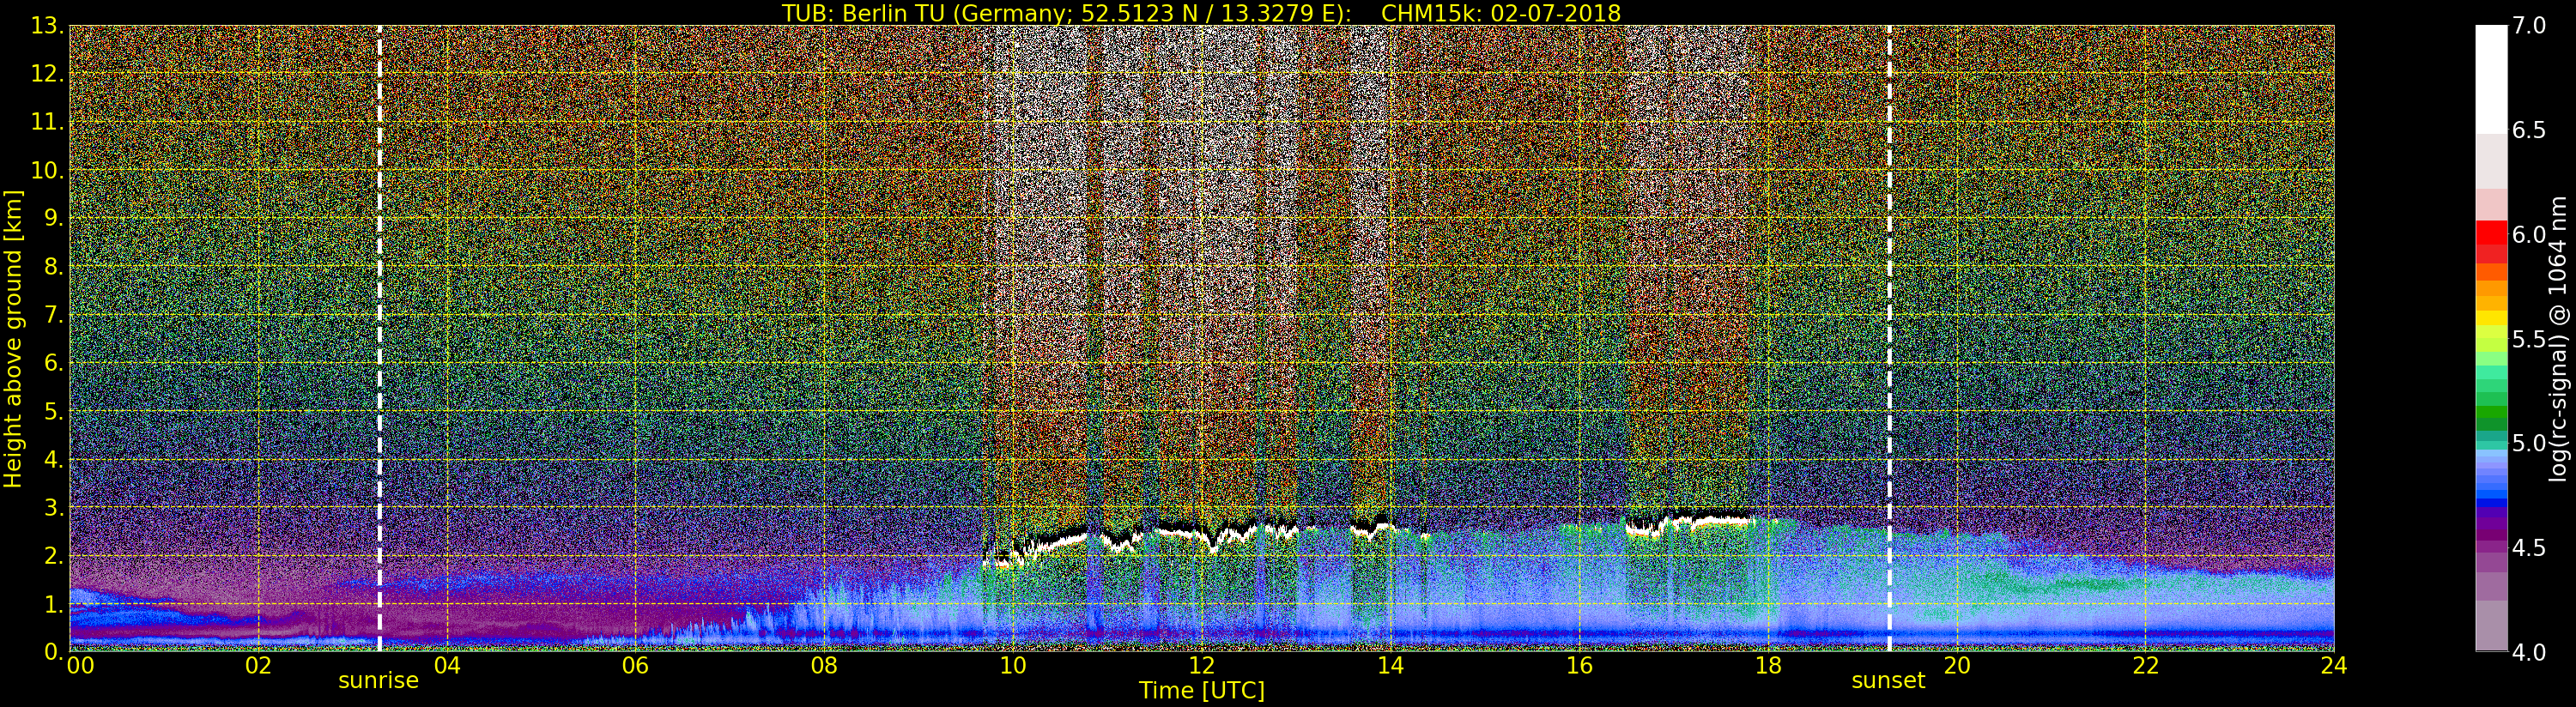2576x707 pixels.
Task: Click the '00' time tick label
Action: 80,665
